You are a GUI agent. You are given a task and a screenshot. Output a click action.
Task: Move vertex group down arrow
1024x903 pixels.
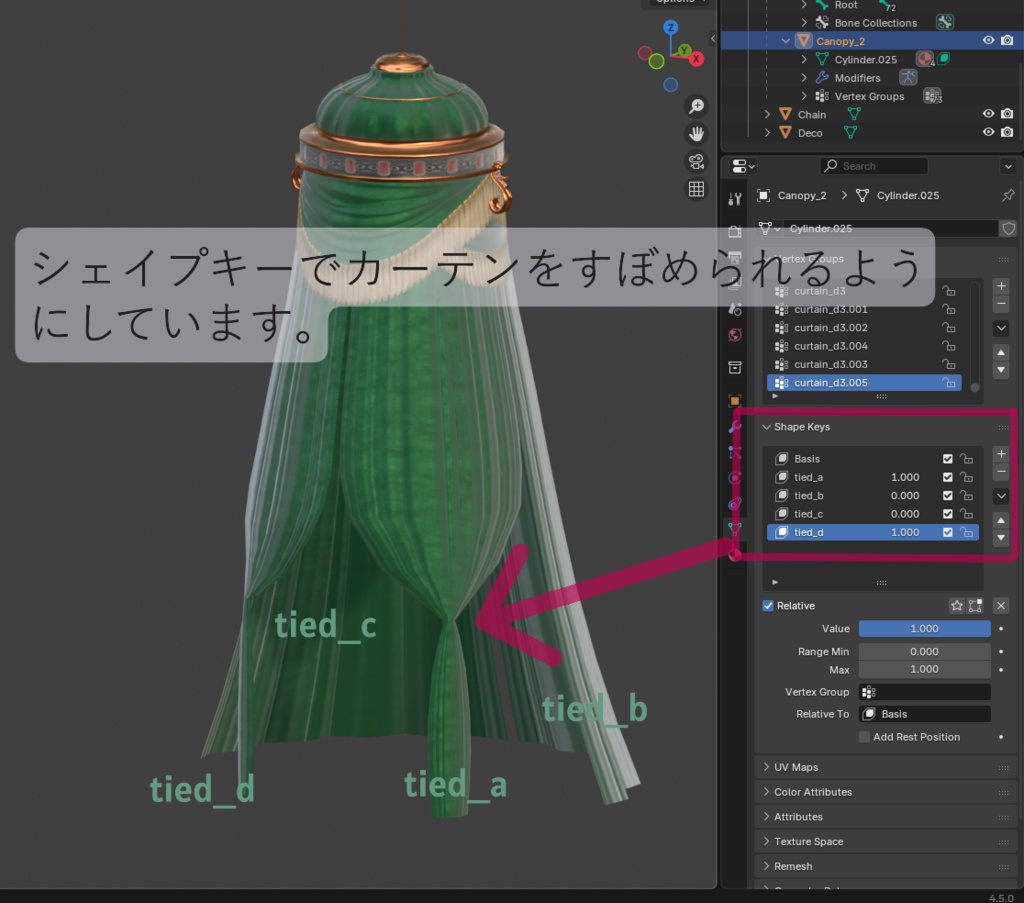1001,370
